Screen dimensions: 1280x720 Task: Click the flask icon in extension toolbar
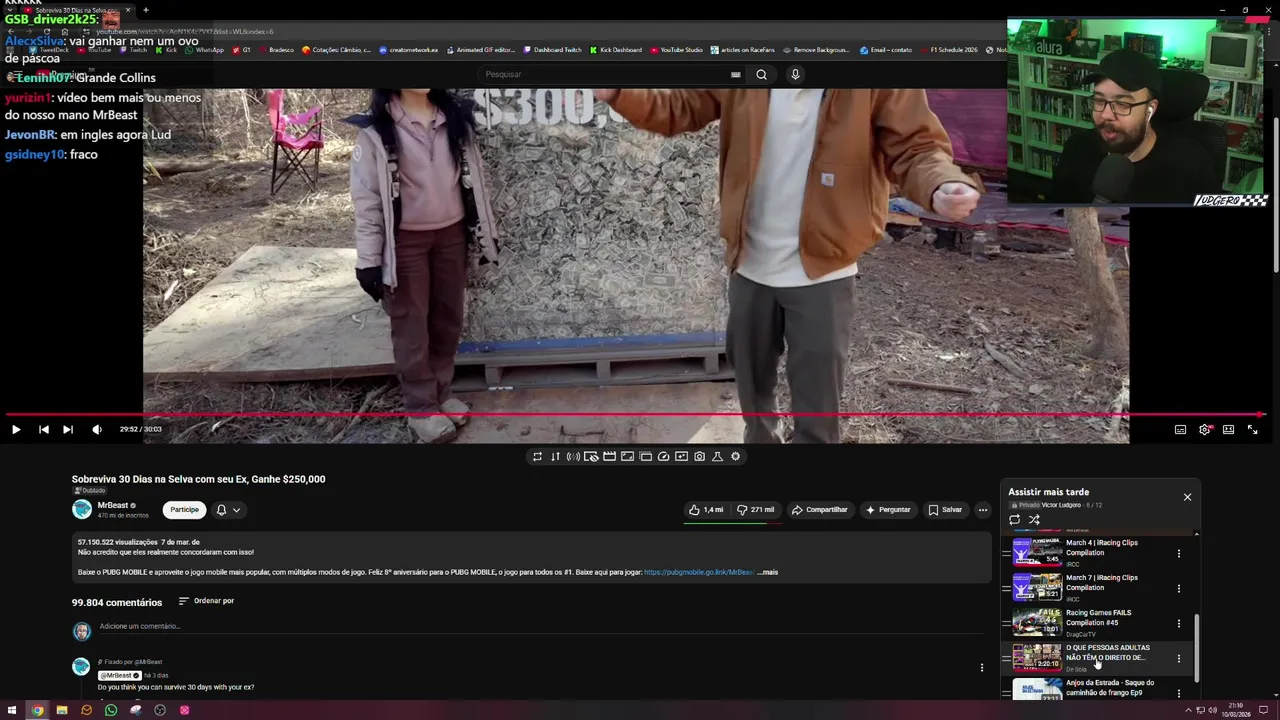click(717, 456)
